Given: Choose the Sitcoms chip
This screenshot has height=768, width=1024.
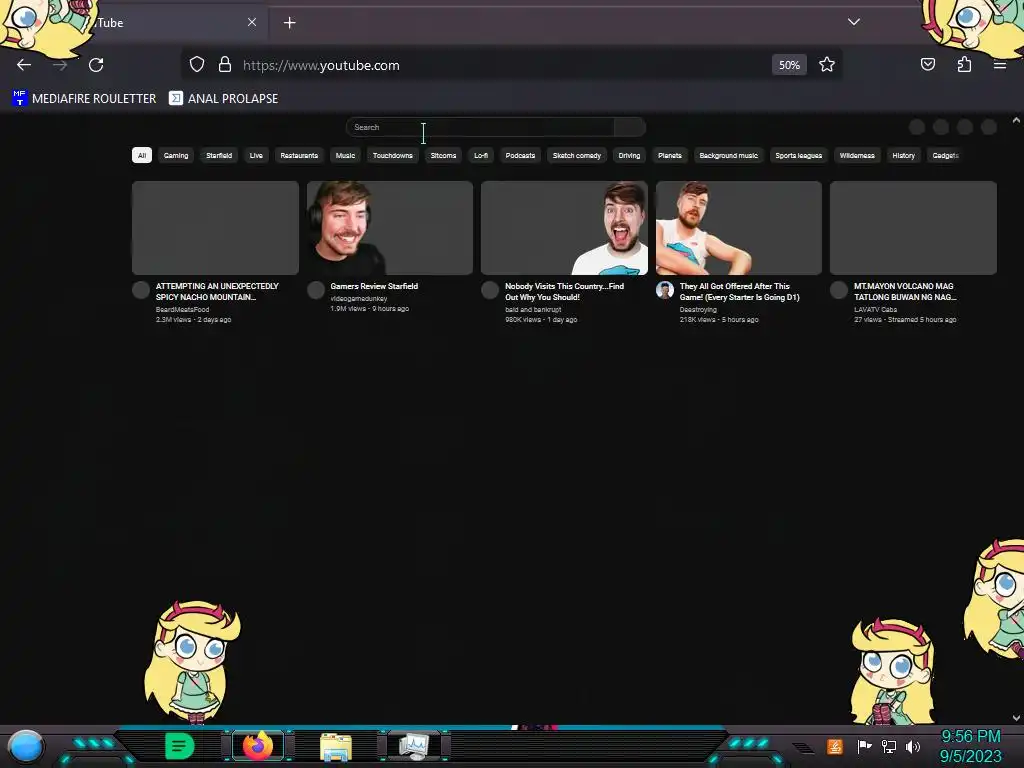Looking at the screenshot, I should [443, 155].
